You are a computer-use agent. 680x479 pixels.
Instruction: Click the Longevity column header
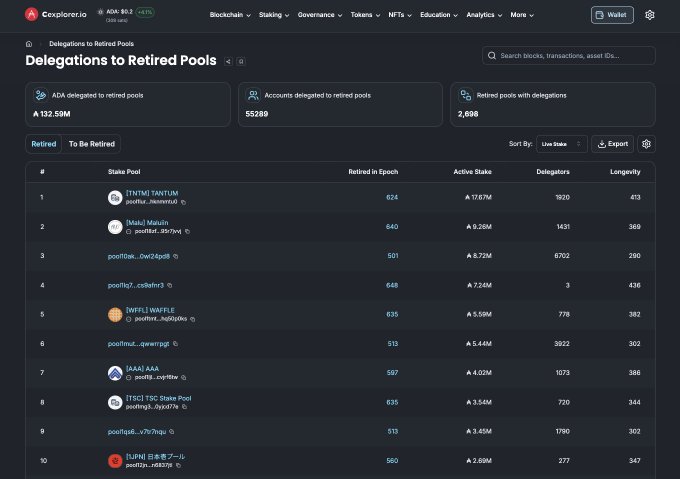pyautogui.click(x=625, y=172)
